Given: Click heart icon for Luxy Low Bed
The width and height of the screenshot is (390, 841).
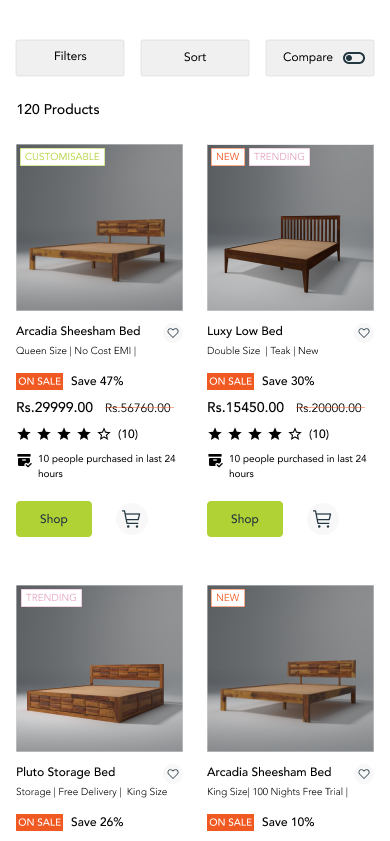Looking at the screenshot, I should [364, 333].
